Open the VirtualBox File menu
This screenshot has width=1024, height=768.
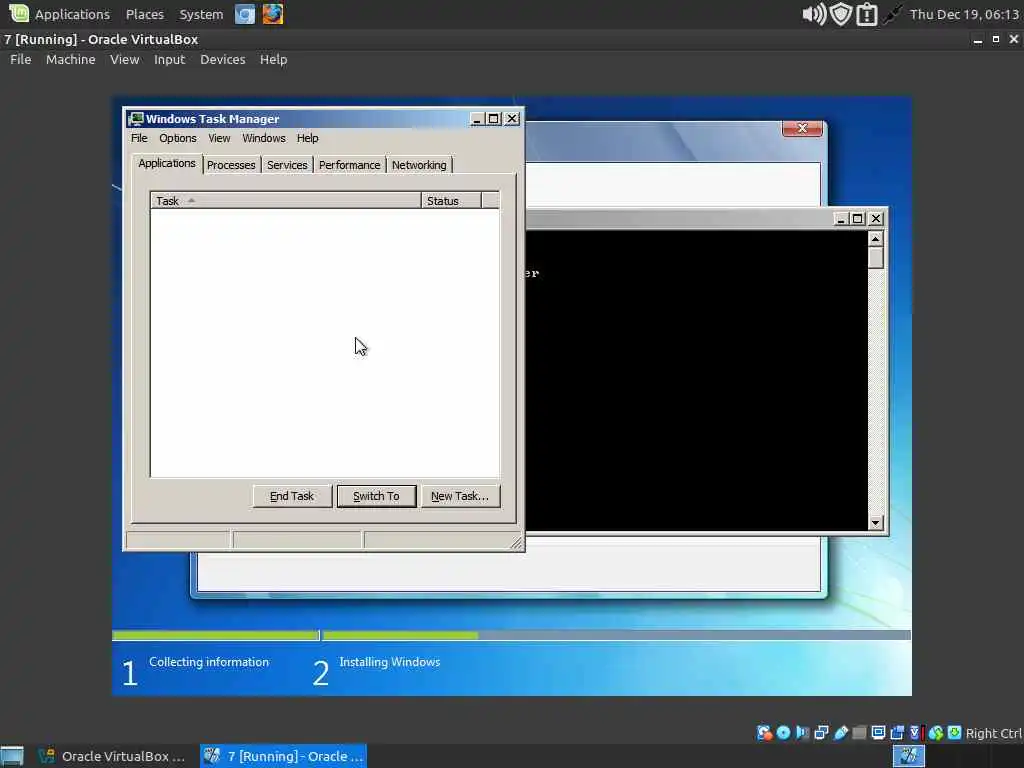(20, 59)
